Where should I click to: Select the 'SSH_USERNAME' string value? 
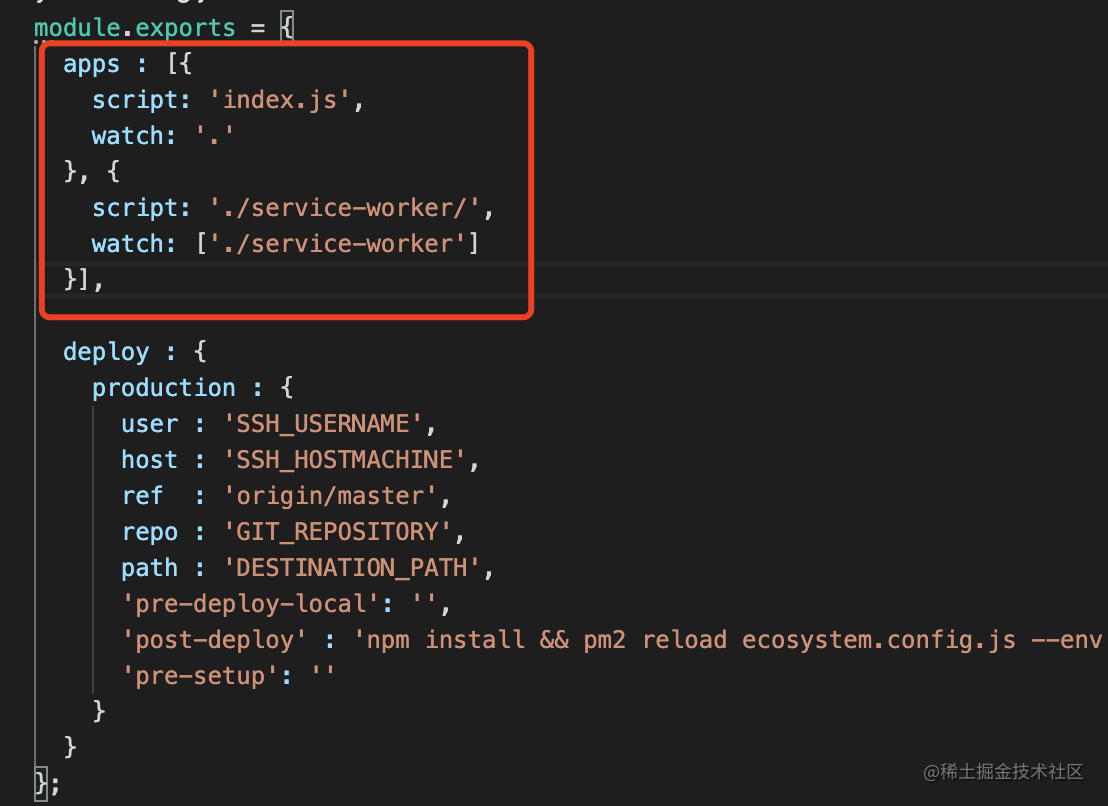pos(322,424)
